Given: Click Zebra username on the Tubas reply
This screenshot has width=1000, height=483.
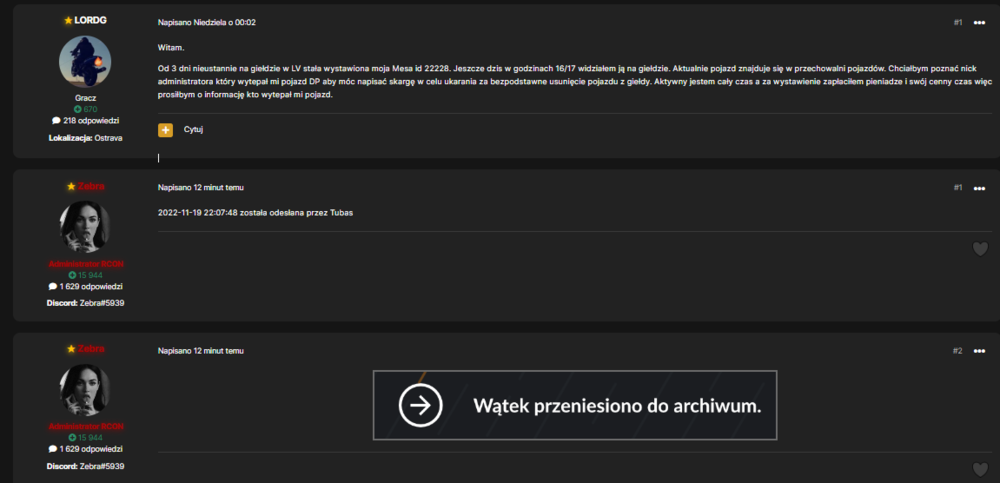Looking at the screenshot, I should 91,186.
